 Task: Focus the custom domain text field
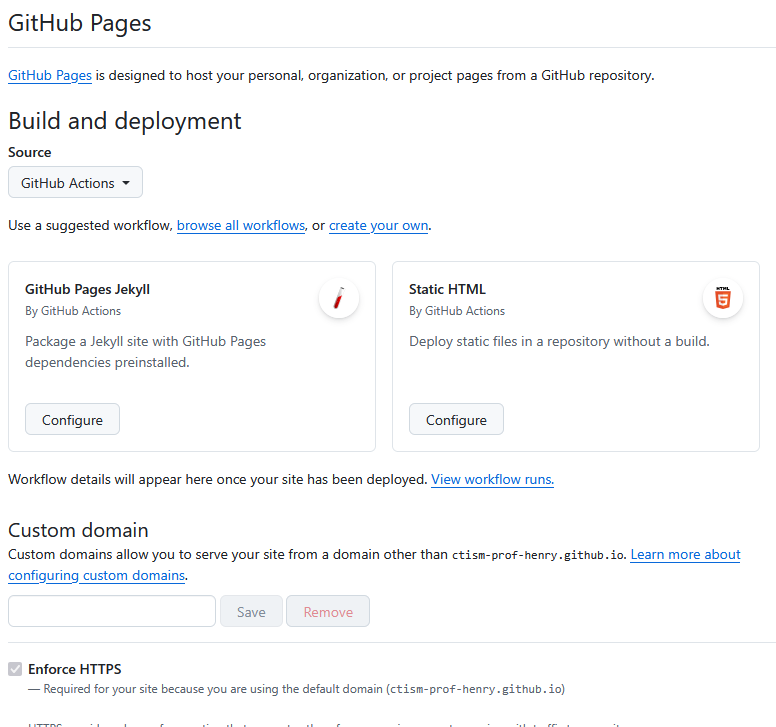click(x=112, y=611)
